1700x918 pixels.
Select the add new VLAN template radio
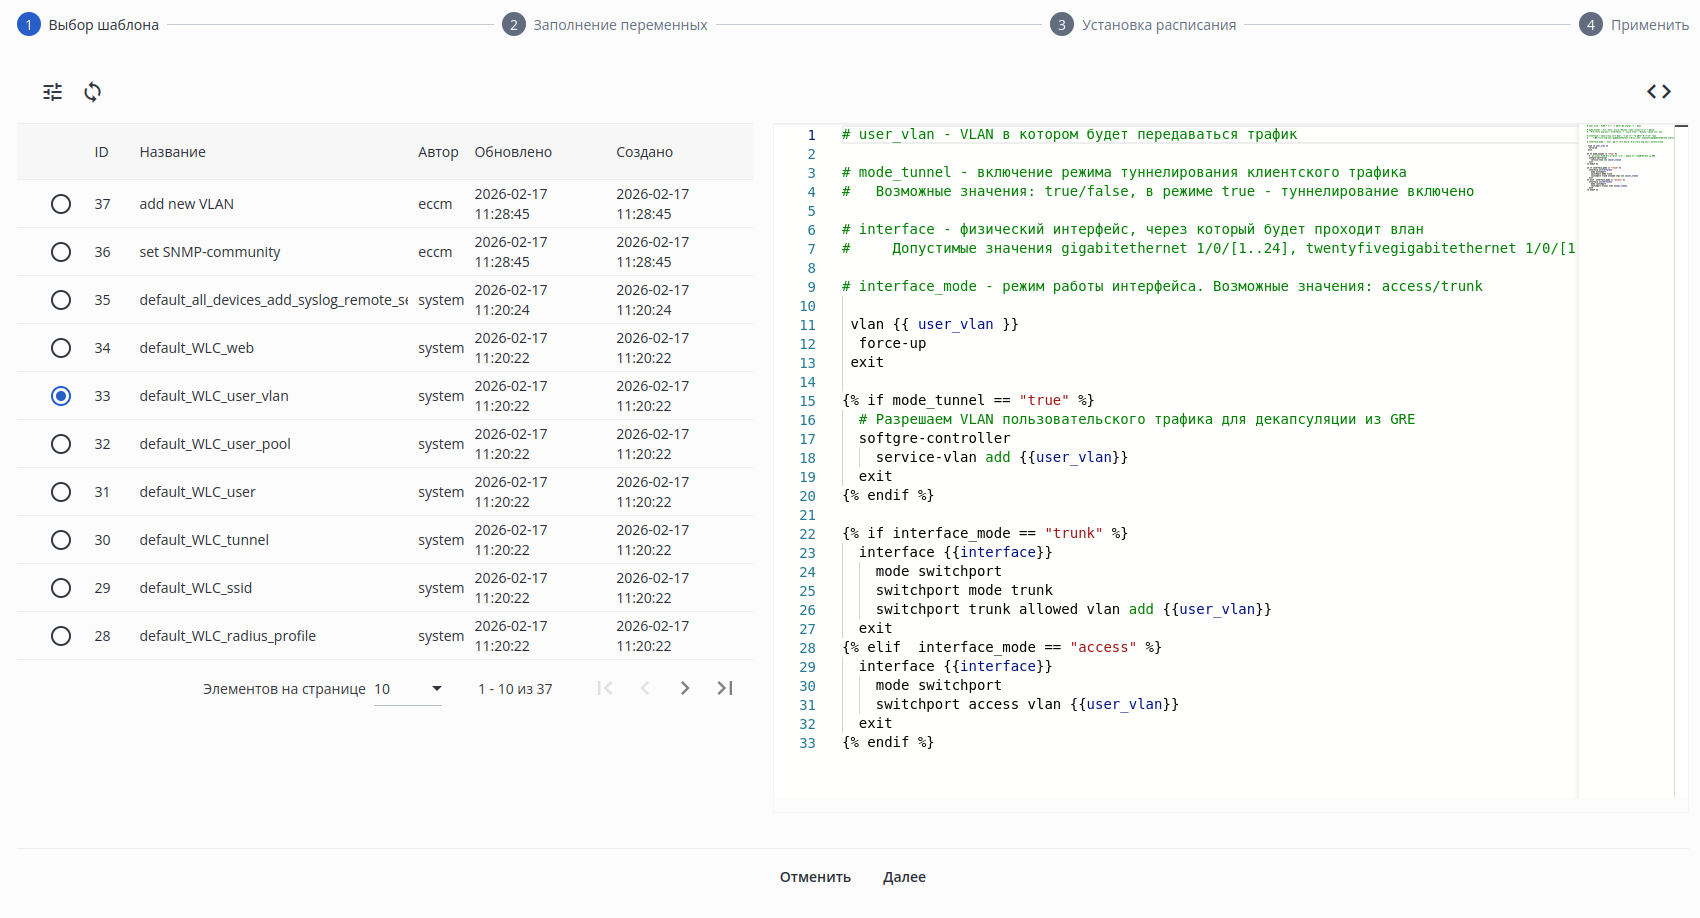[61, 204]
